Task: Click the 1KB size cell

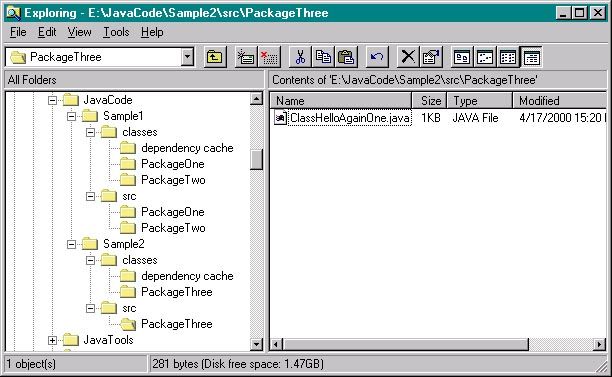Action: coord(431,118)
